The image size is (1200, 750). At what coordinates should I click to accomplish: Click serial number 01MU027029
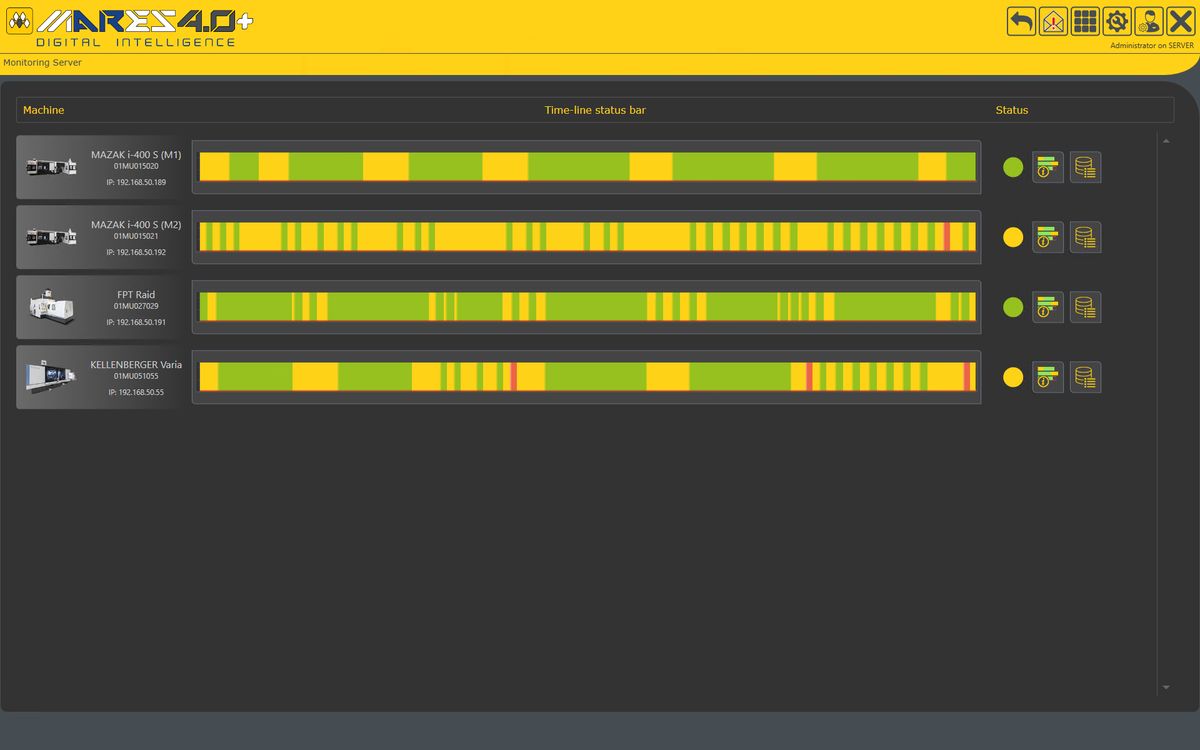pos(136,307)
